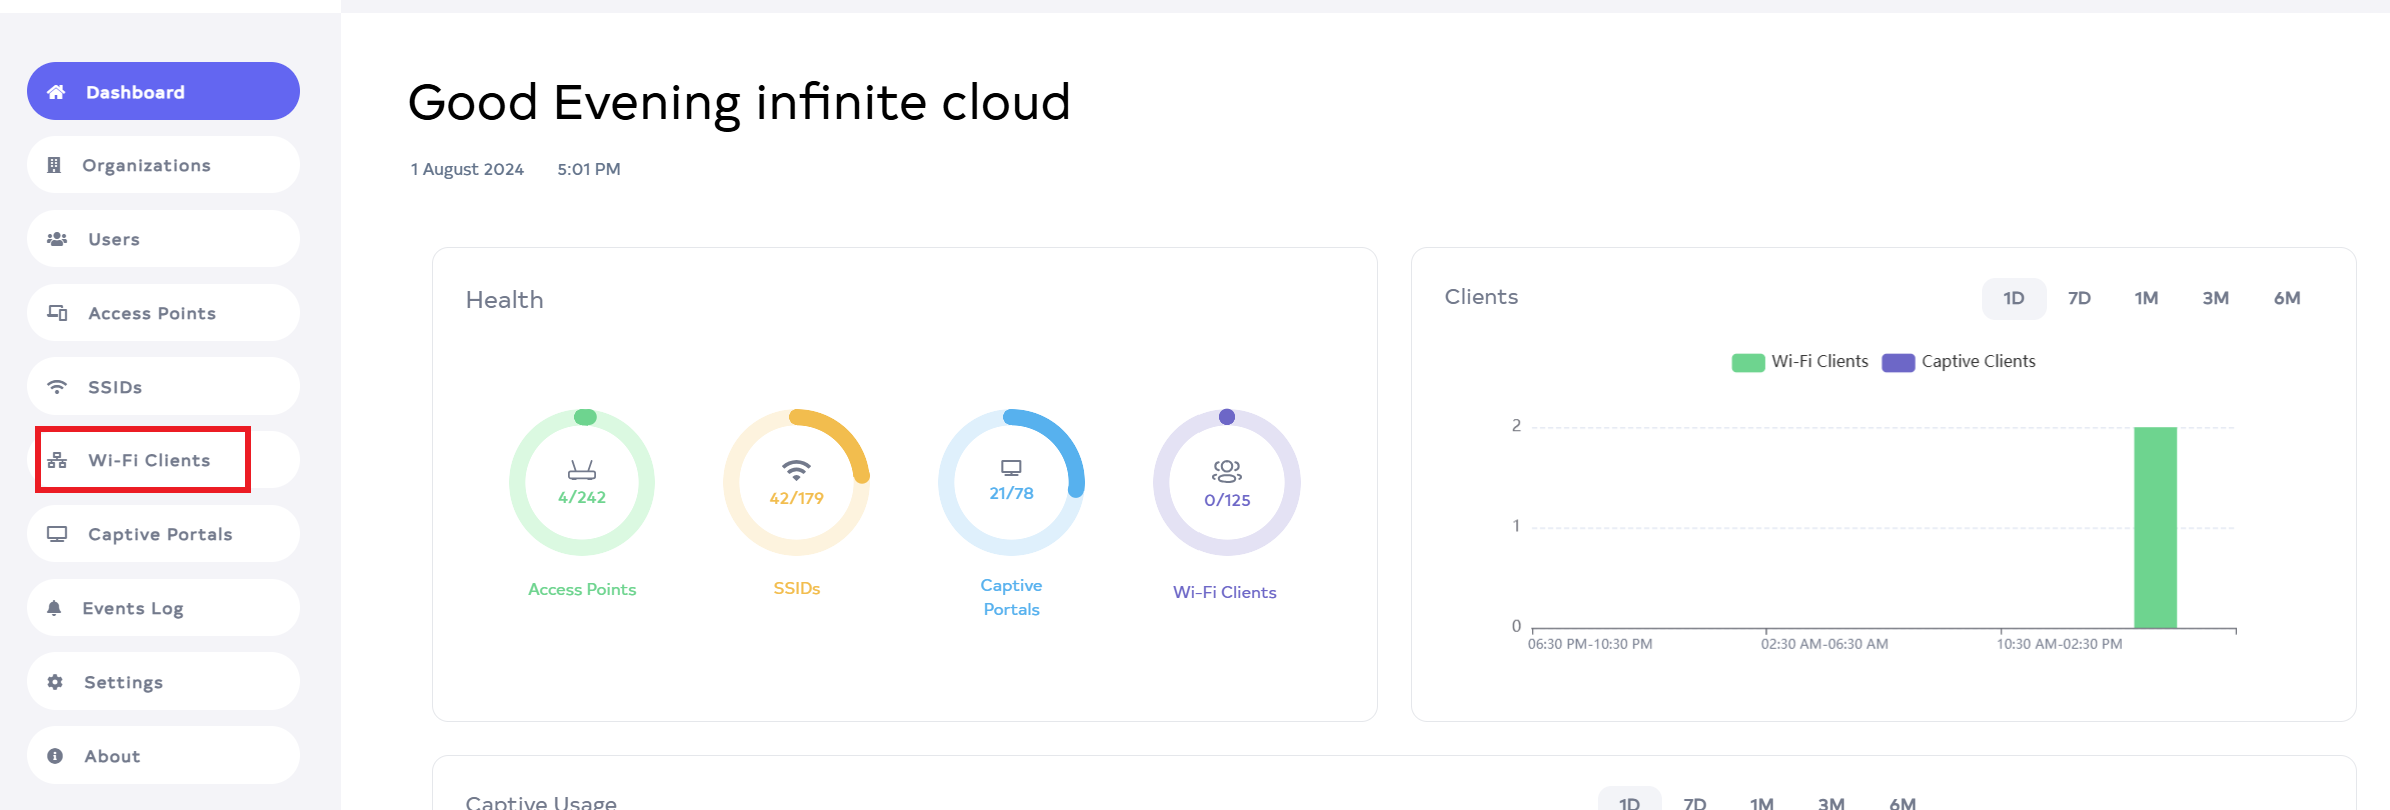Click the Captive Portals monitor icon
Viewport: 2390px width, 810px height.
(57, 534)
